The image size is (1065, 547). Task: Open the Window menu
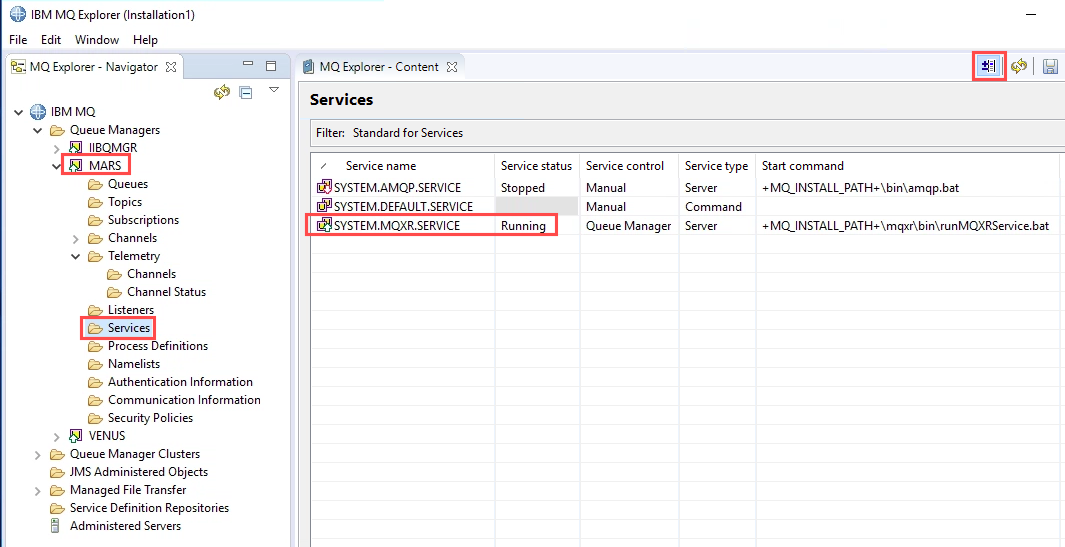pos(96,39)
